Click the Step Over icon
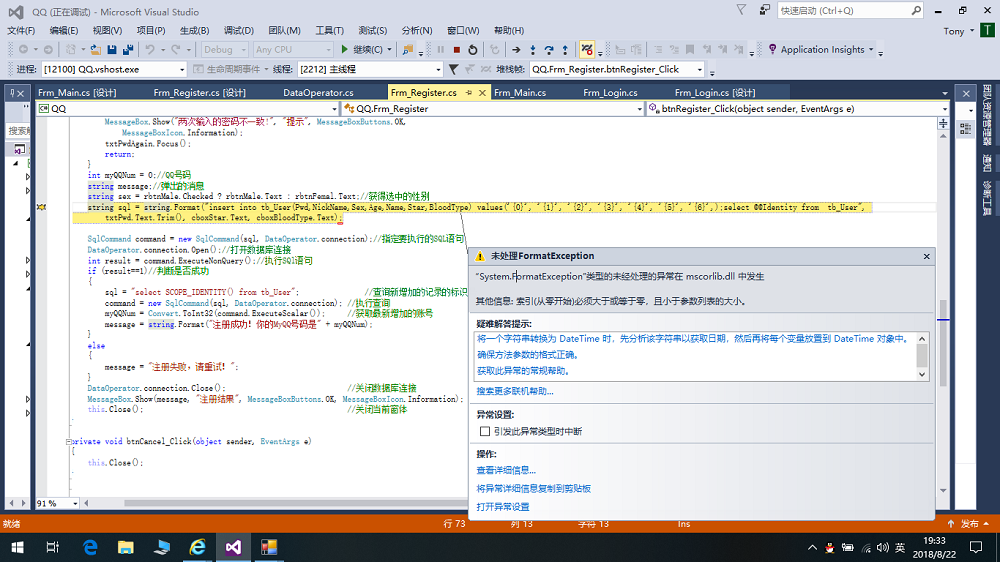 click(x=549, y=50)
